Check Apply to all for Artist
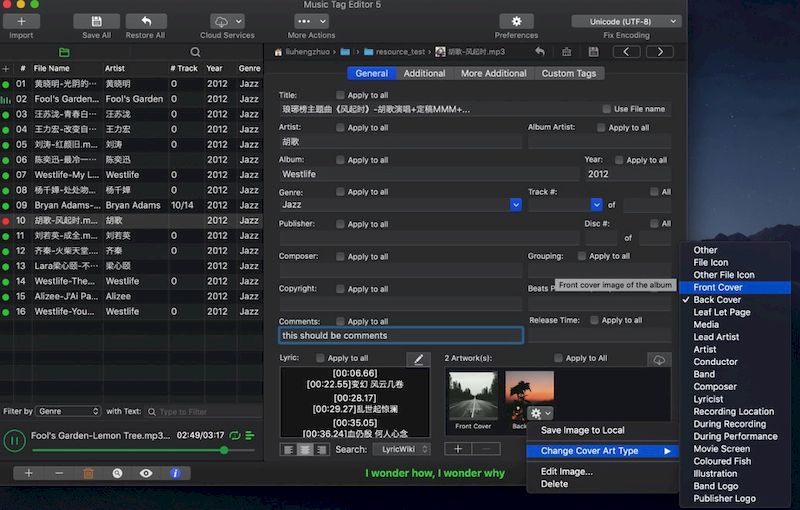This screenshot has height=510, width=800. point(341,128)
